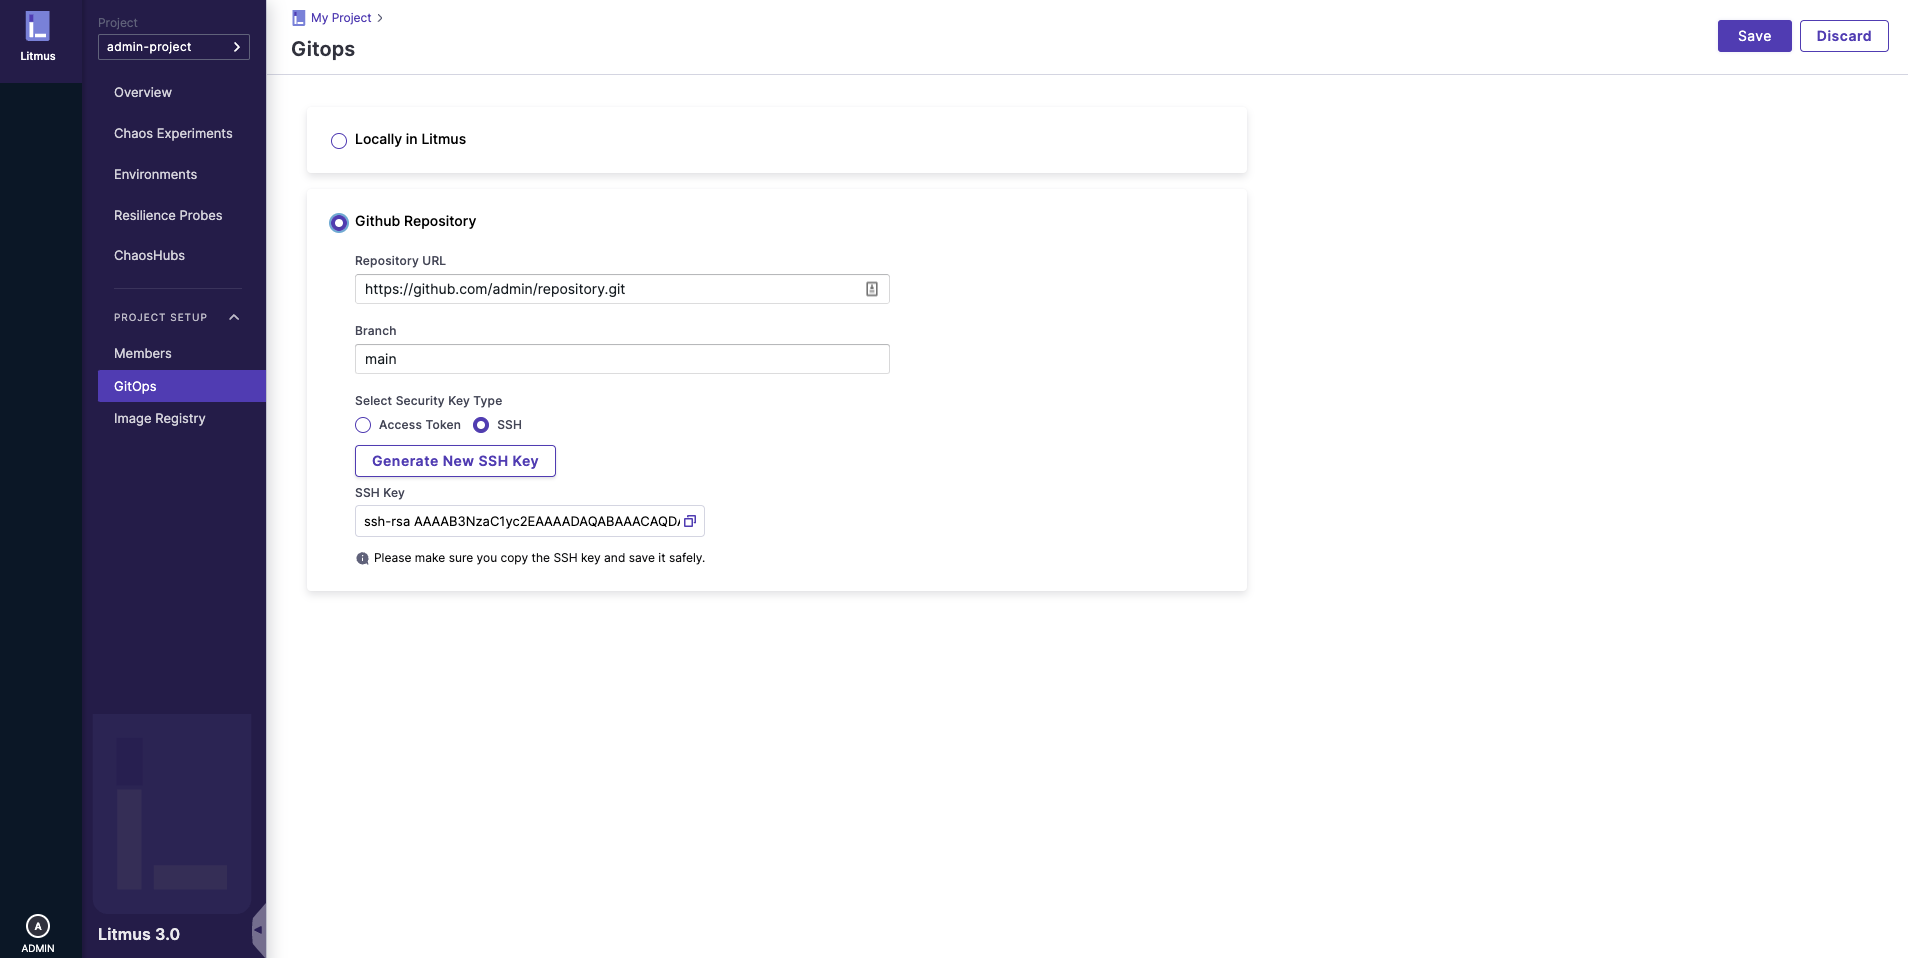Choose Access Token security key type
The image size is (1908, 958).
coord(363,425)
